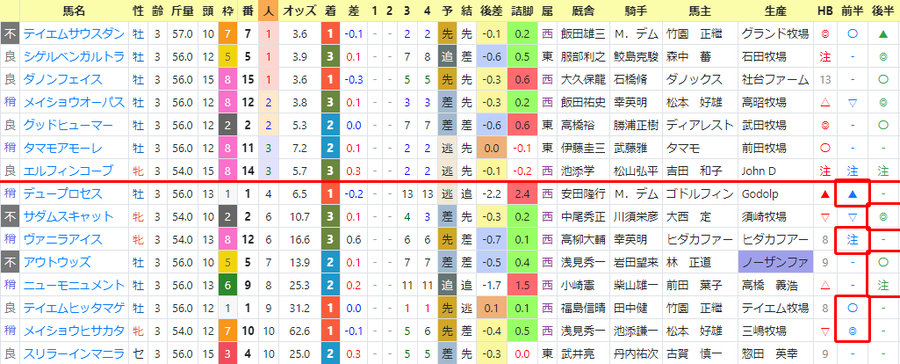Select owner ディアレスト
The width and height of the screenshot is (900, 364).
[700, 125]
